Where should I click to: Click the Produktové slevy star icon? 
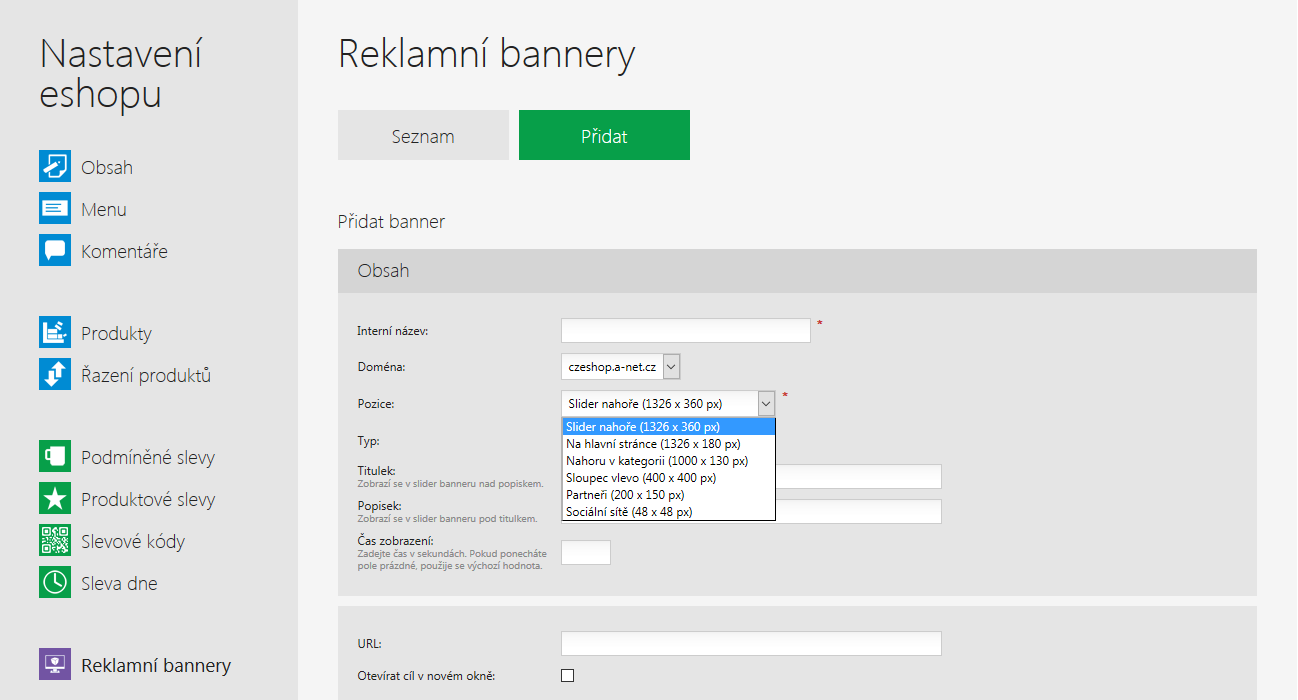point(55,498)
